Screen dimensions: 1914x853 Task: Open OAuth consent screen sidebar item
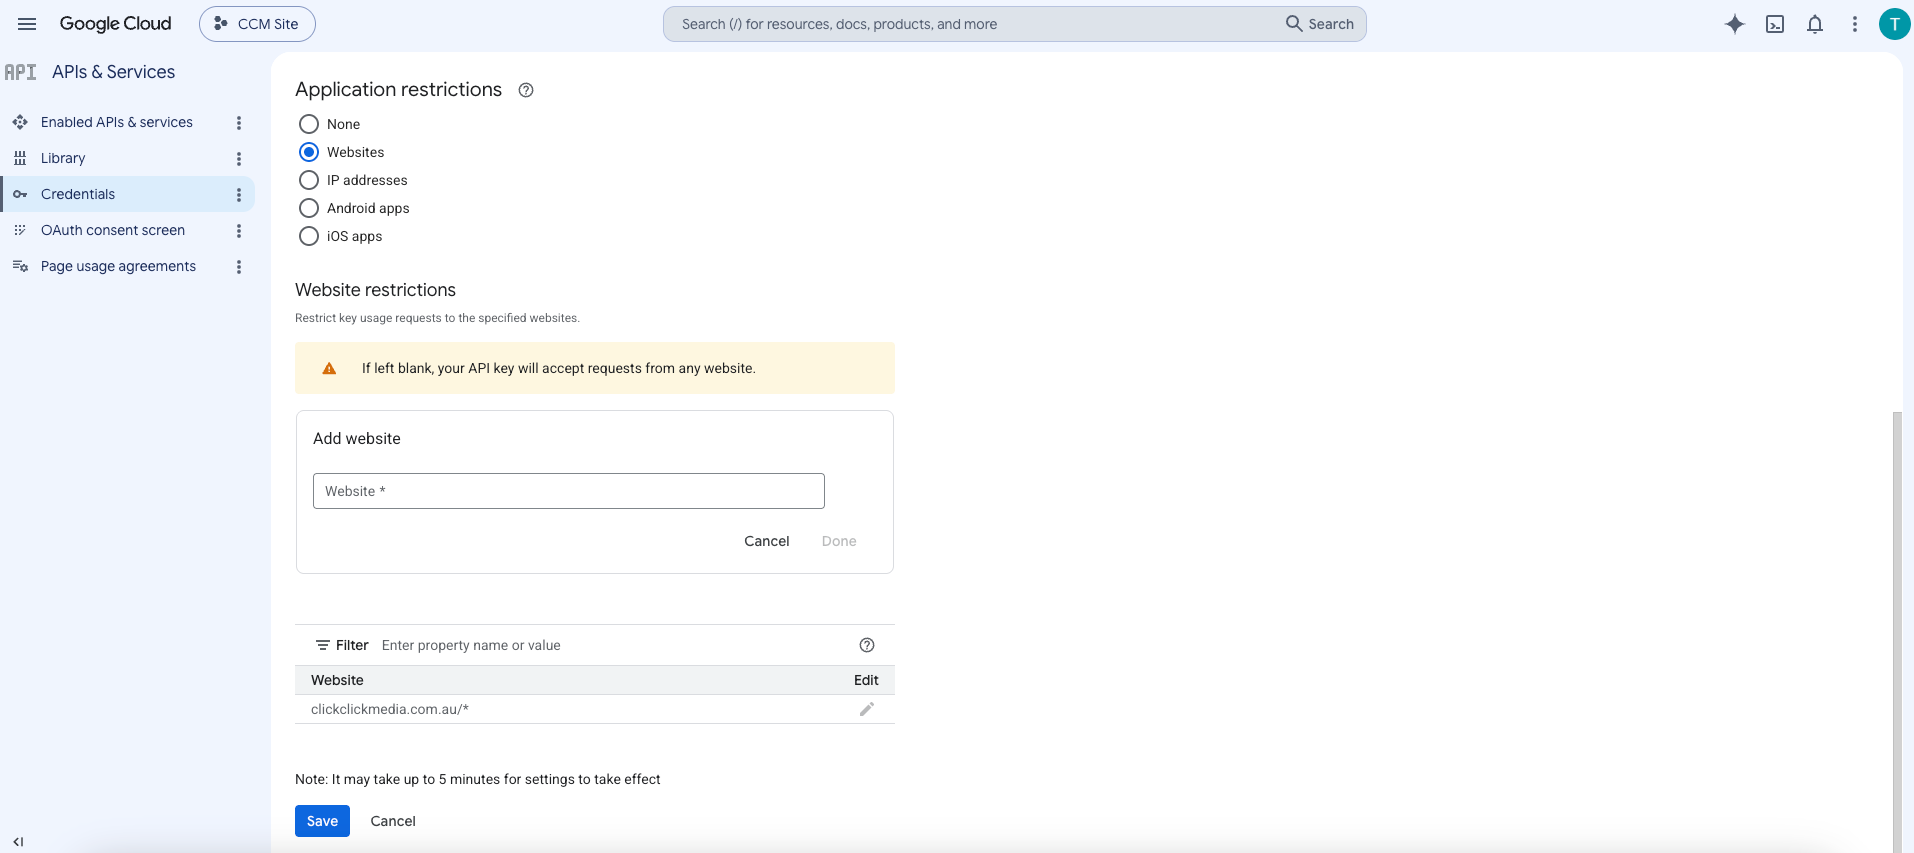(113, 230)
